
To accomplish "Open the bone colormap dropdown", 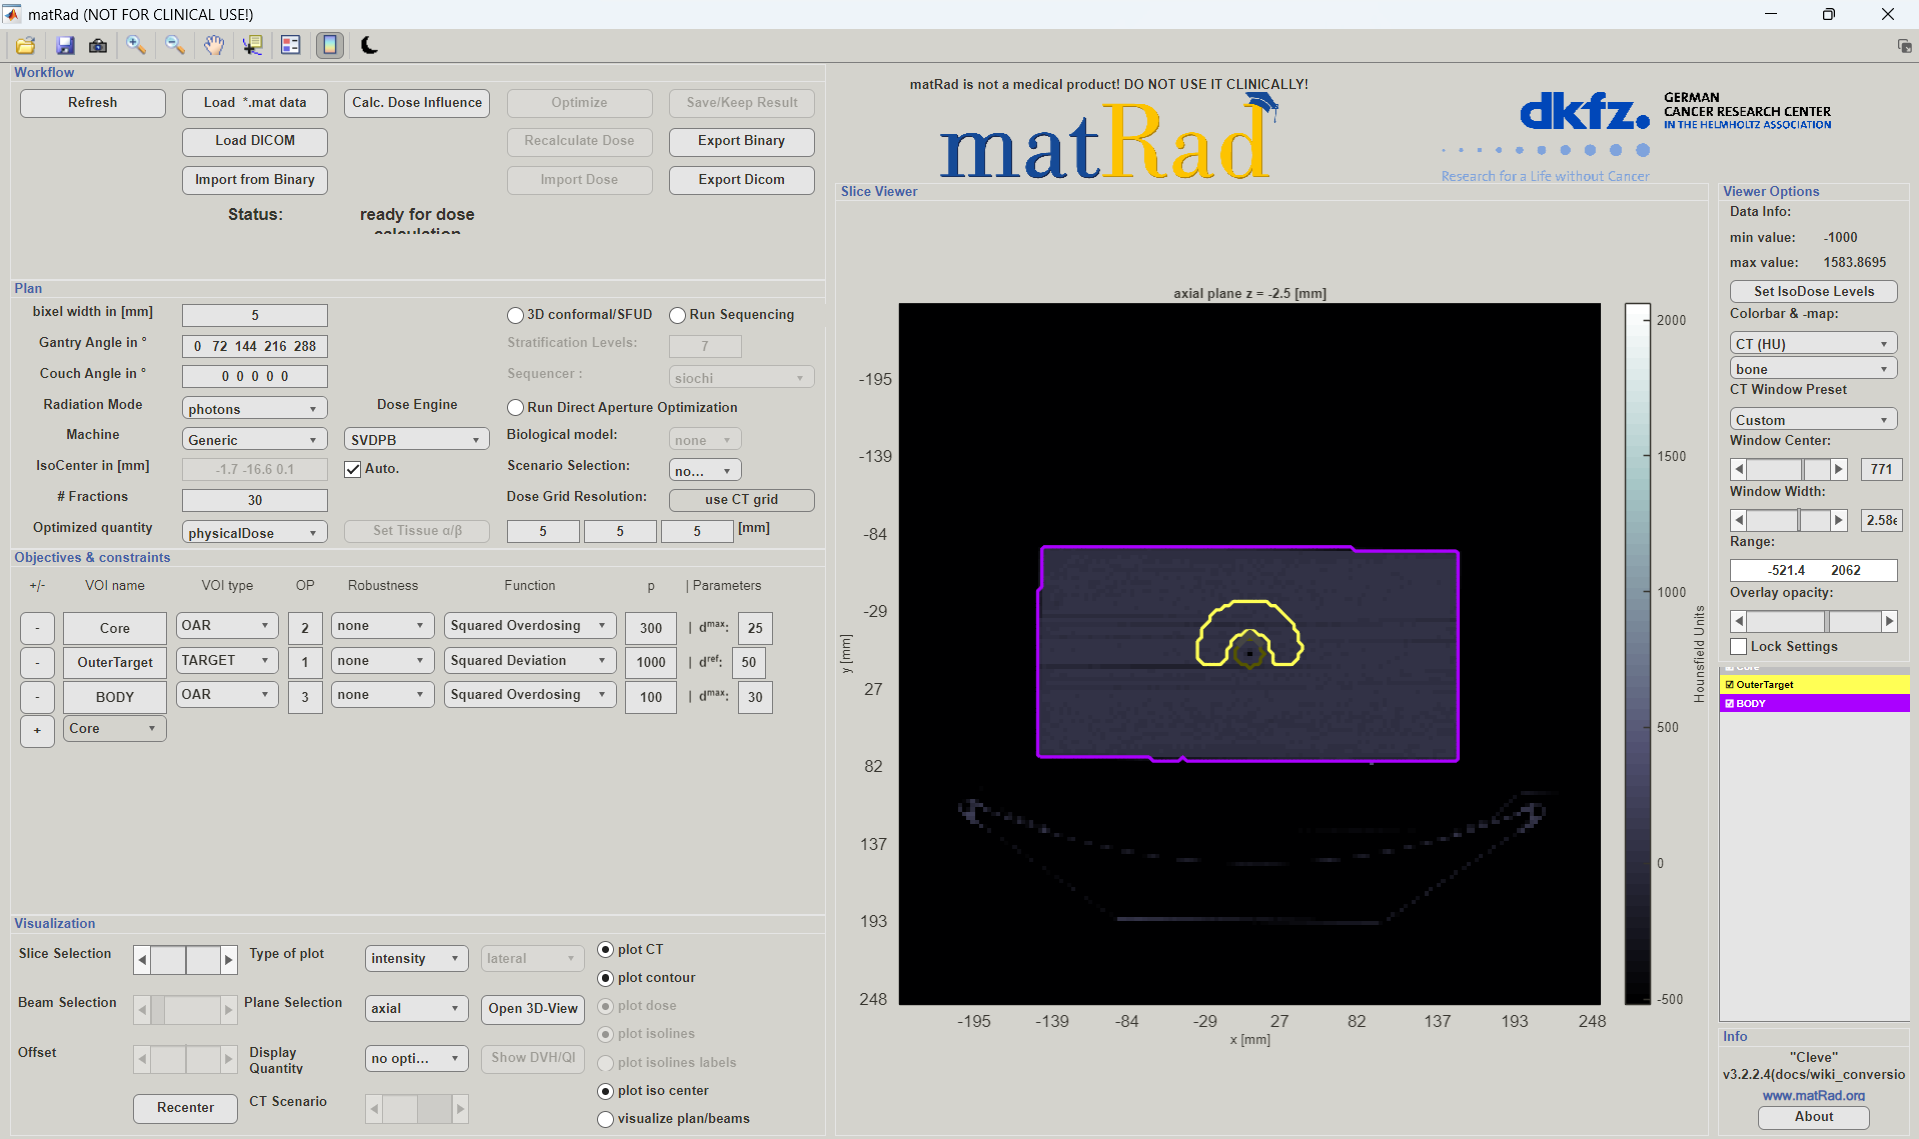I will [1813, 369].
